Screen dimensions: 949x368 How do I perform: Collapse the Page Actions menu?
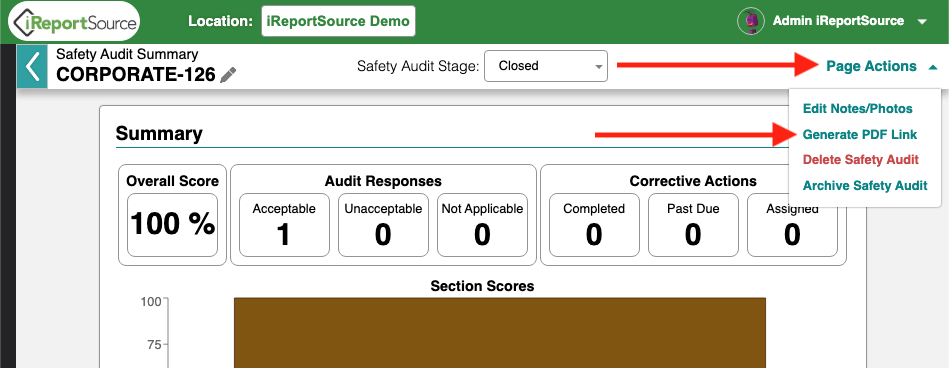pyautogui.click(x=882, y=67)
